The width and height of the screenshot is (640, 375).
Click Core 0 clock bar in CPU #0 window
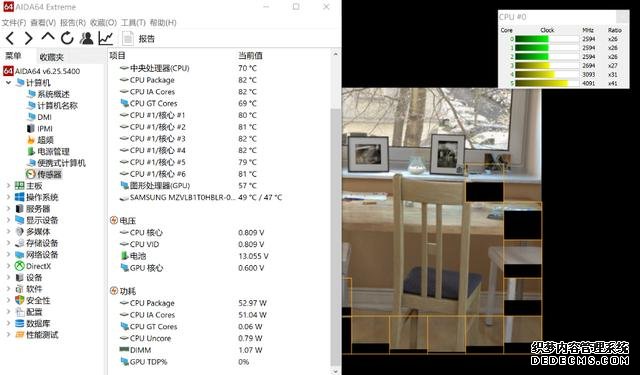pyautogui.click(x=546, y=39)
